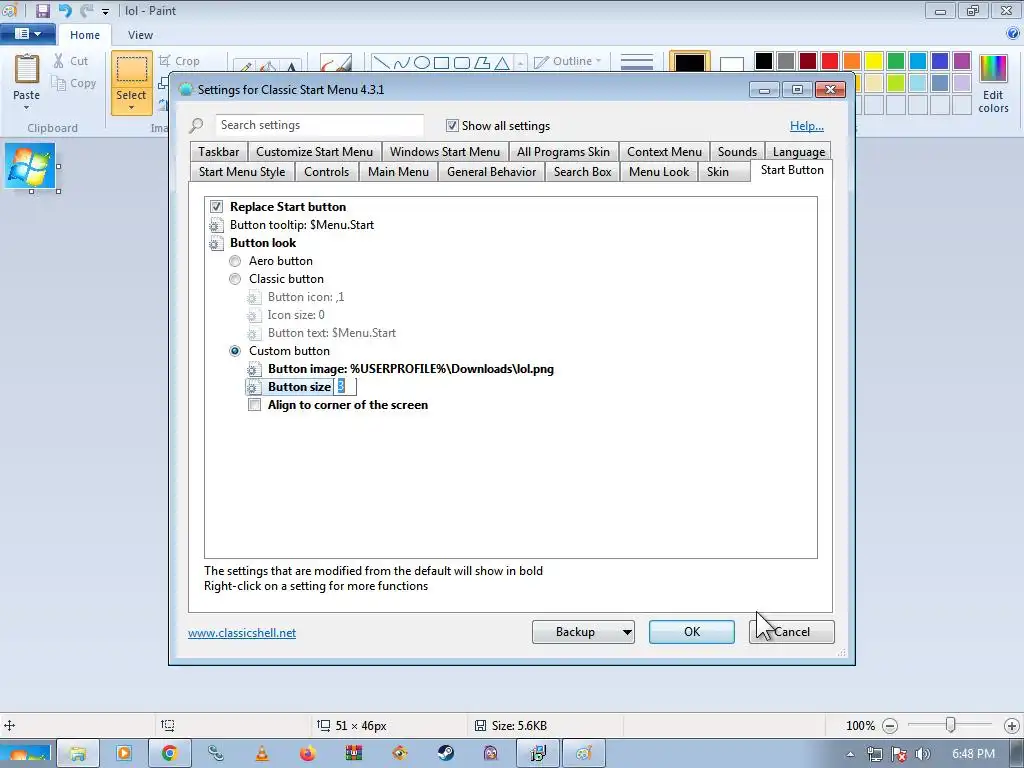Click the magnifier icon beside Search settings
The image size is (1024, 768).
click(x=196, y=125)
